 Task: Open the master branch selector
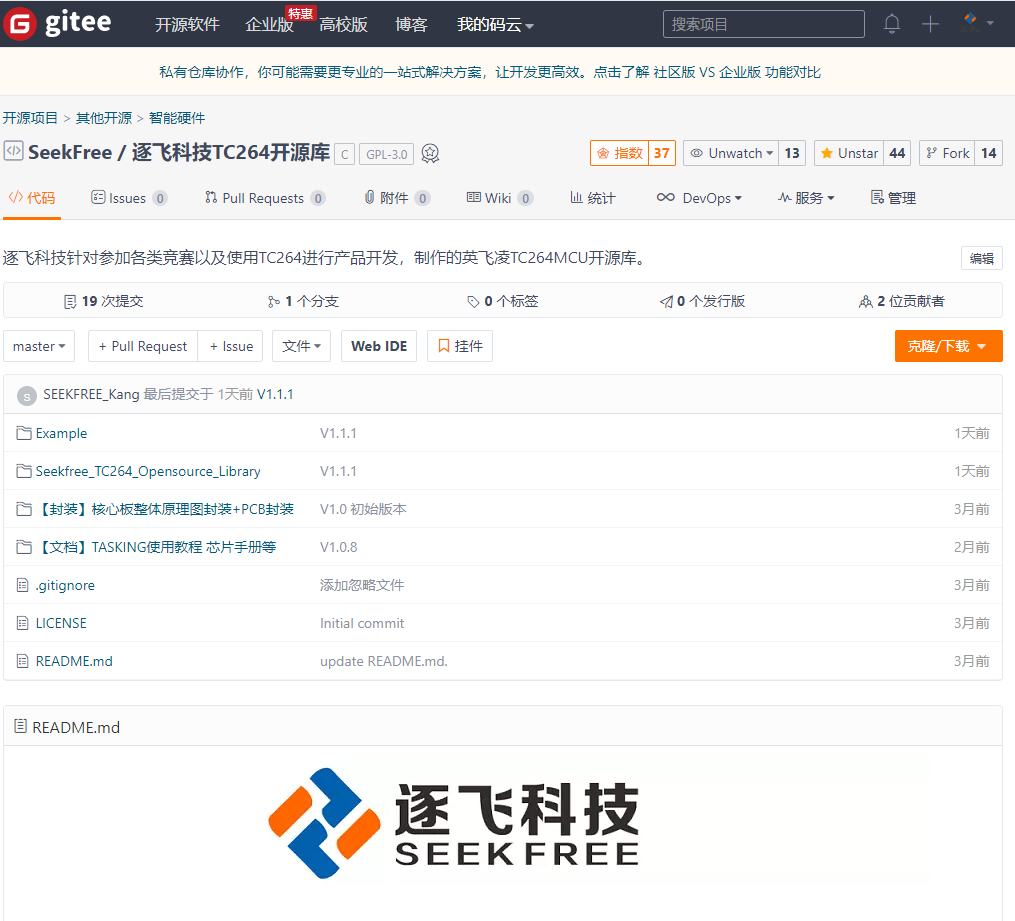[x=39, y=346]
